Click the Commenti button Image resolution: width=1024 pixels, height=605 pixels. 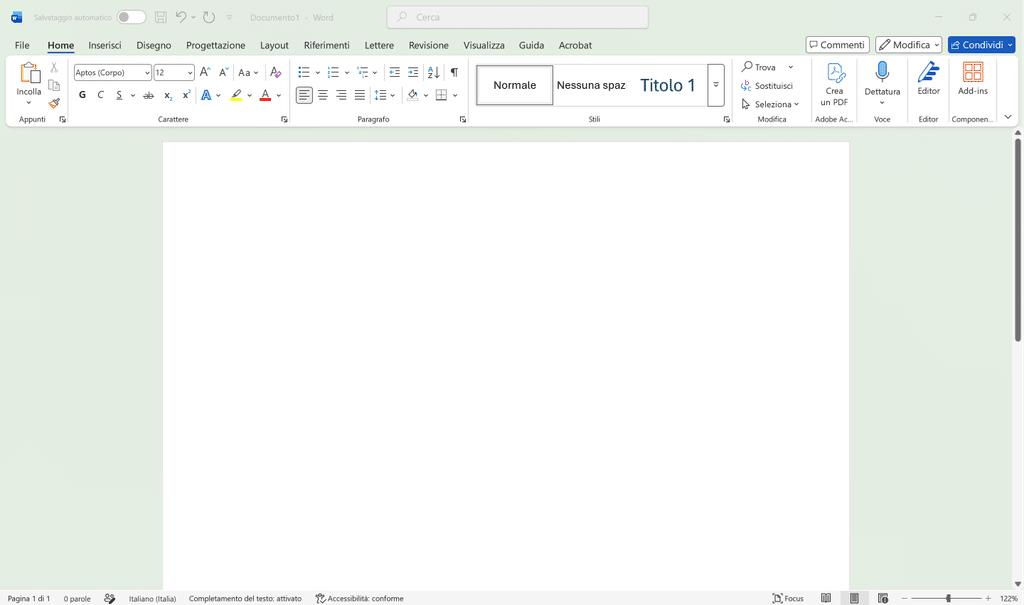pyautogui.click(x=837, y=45)
